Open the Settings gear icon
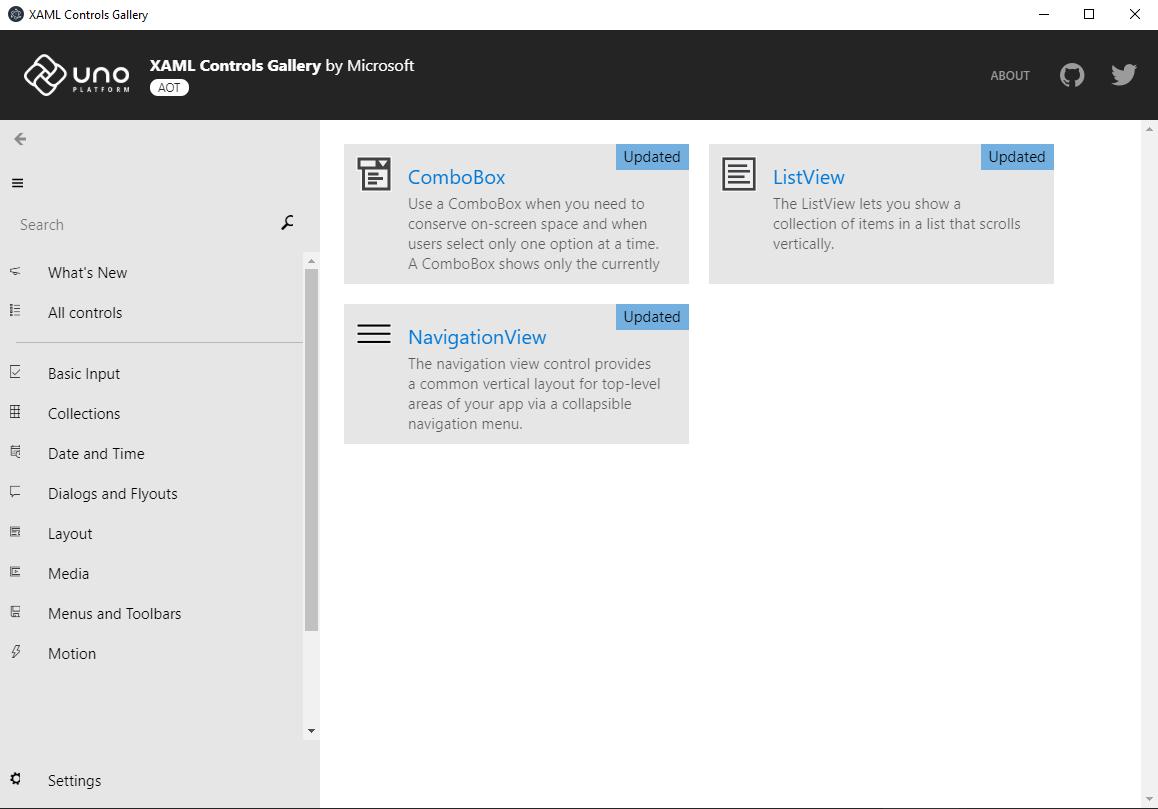The height and width of the screenshot is (809, 1158). click(16, 780)
